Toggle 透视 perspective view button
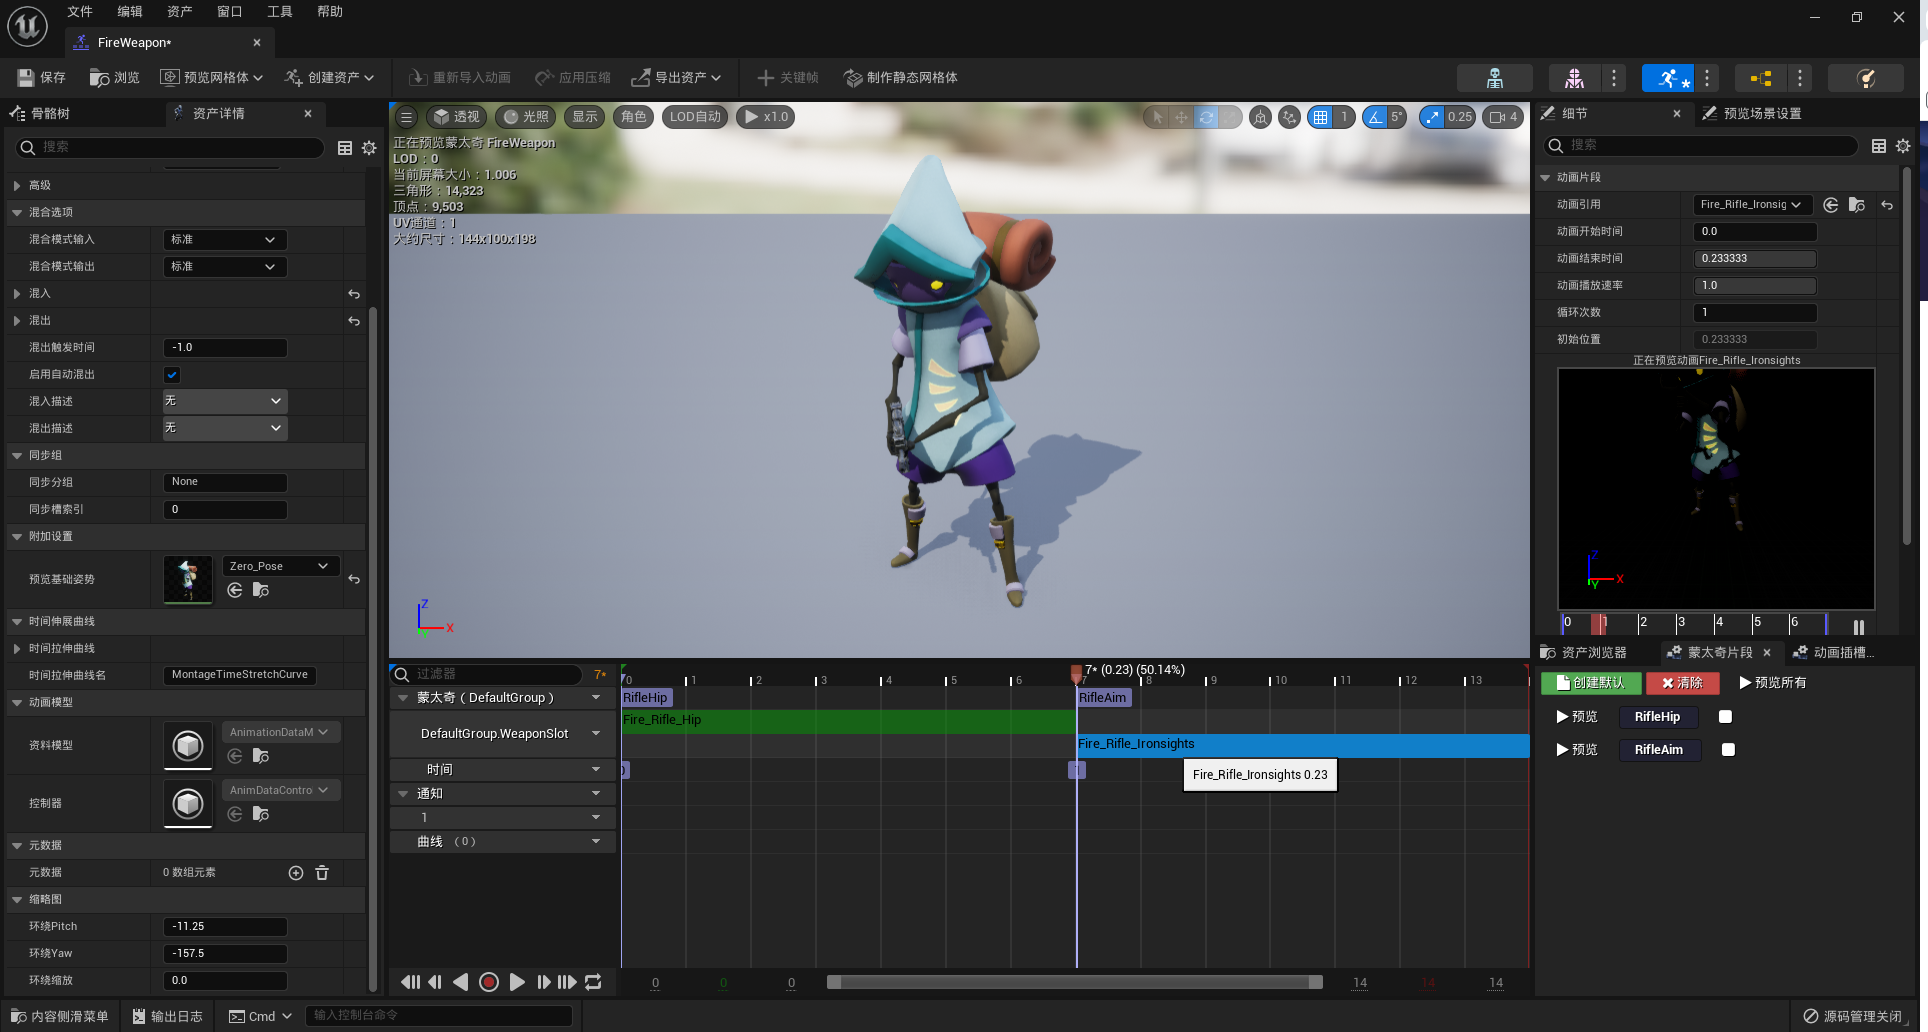This screenshot has width=1928, height=1032. (x=456, y=117)
